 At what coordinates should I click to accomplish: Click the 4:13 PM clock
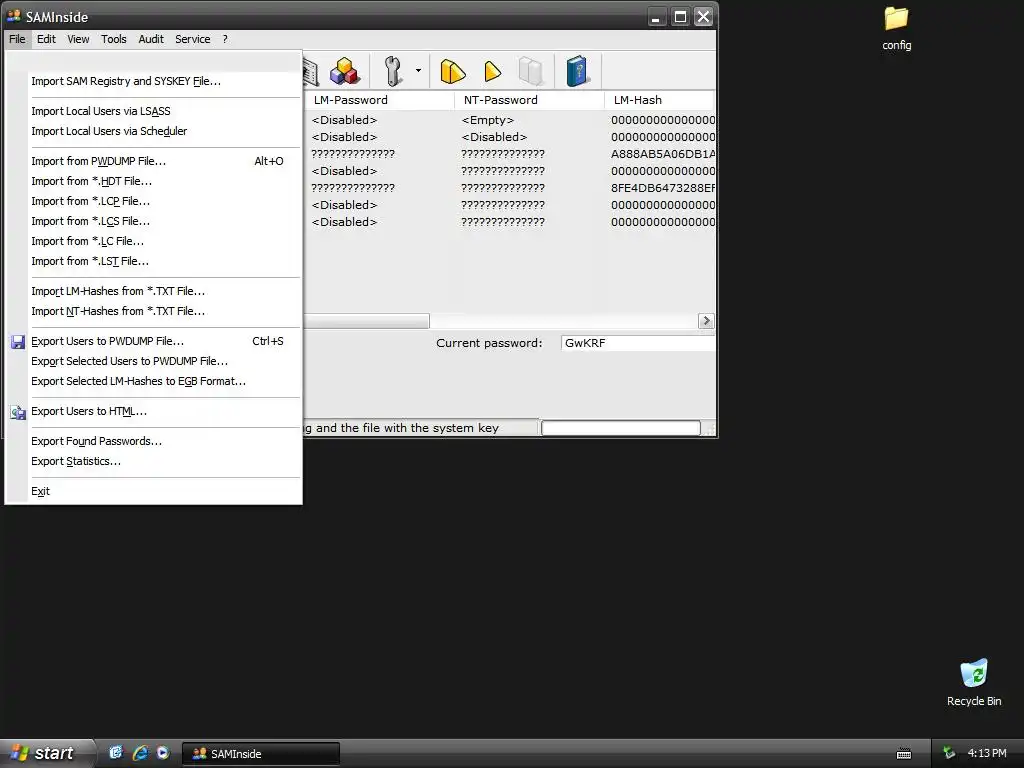click(987, 753)
